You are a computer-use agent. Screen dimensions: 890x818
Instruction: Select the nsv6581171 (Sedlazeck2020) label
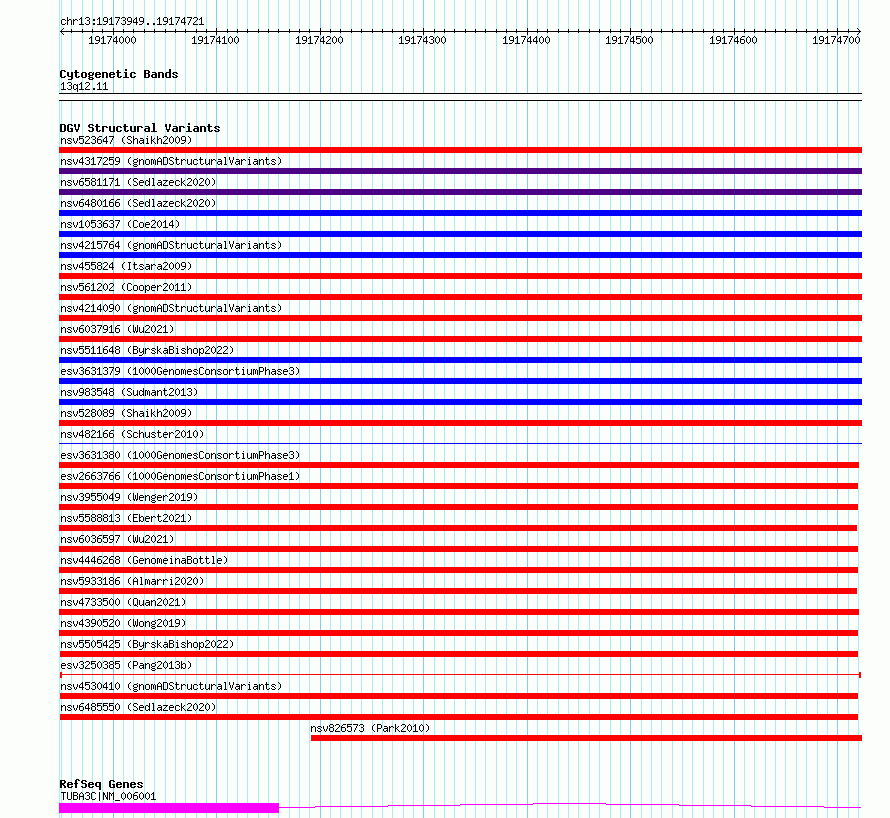(138, 182)
